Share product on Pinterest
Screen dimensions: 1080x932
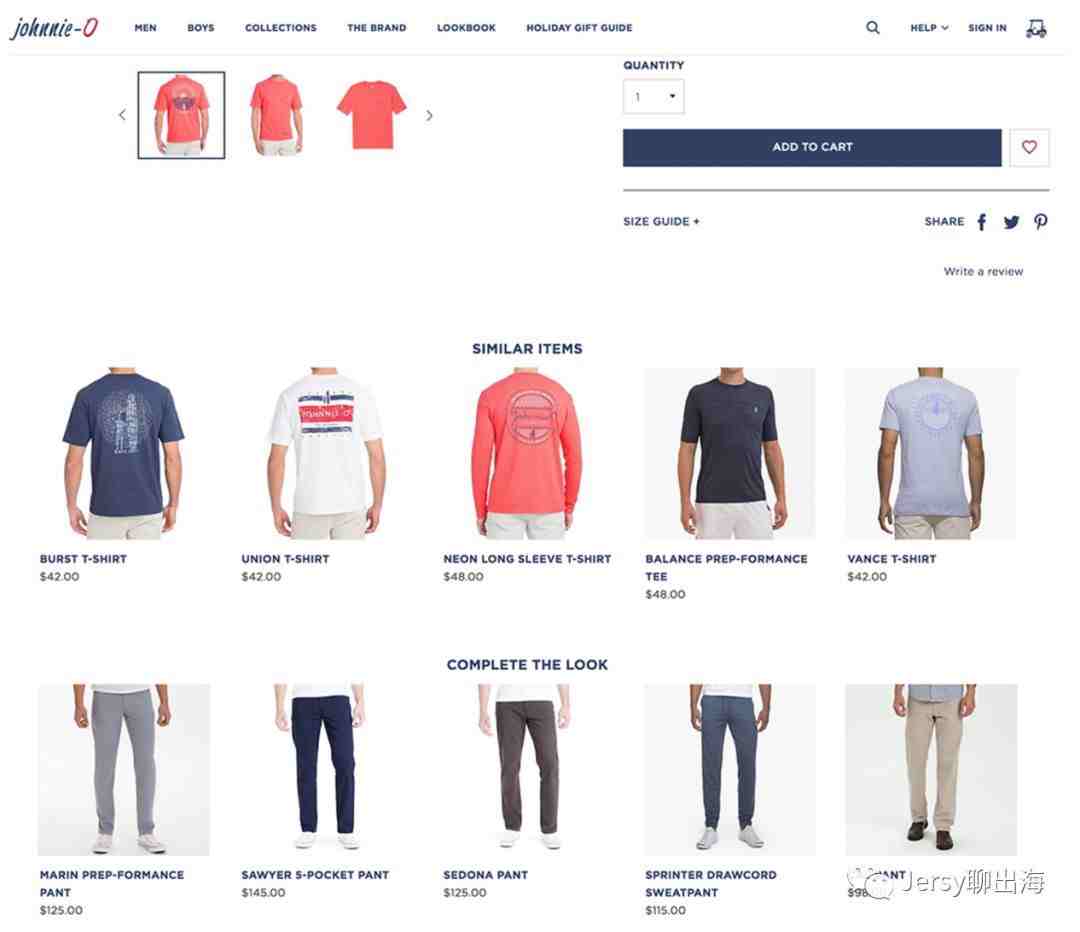point(1040,222)
